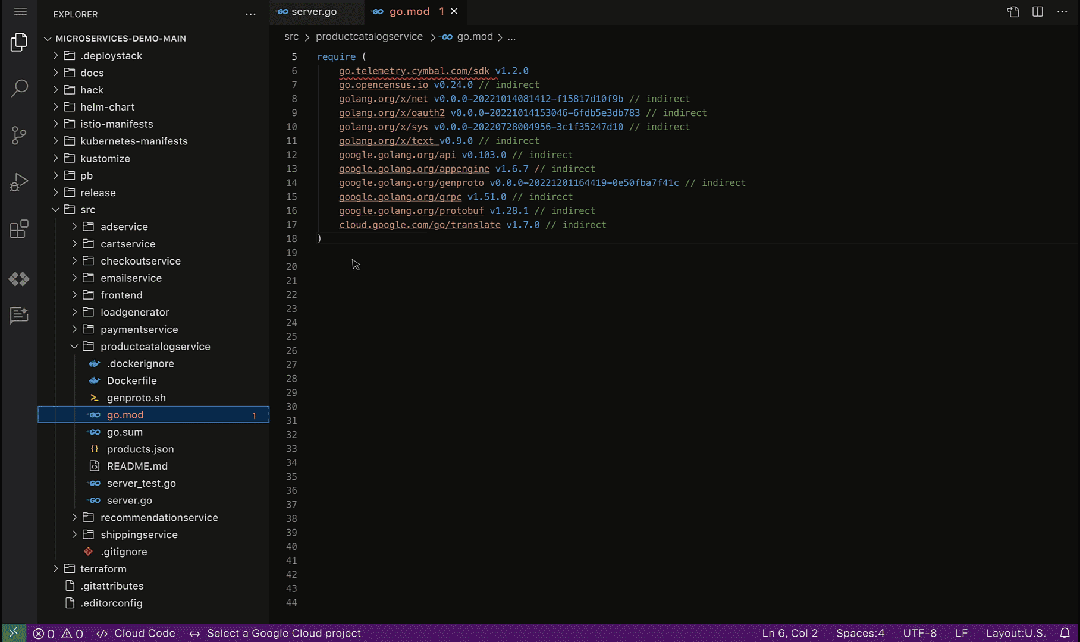Change end of line sequence LF
This screenshot has width=1080, height=642.
click(x=962, y=634)
